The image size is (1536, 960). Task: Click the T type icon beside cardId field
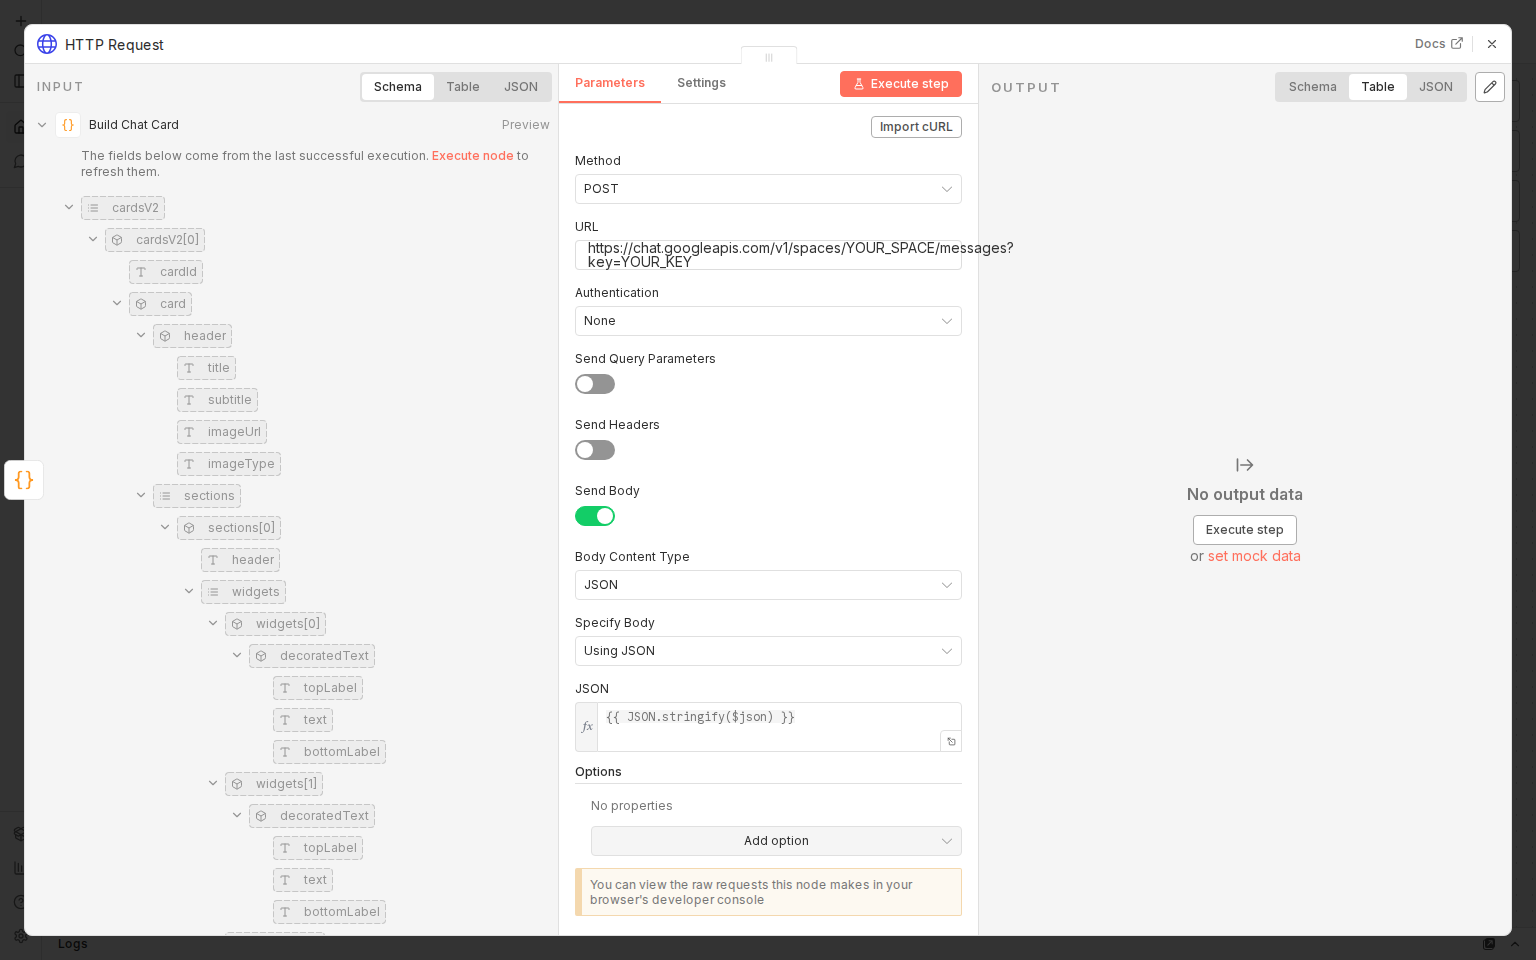point(141,271)
